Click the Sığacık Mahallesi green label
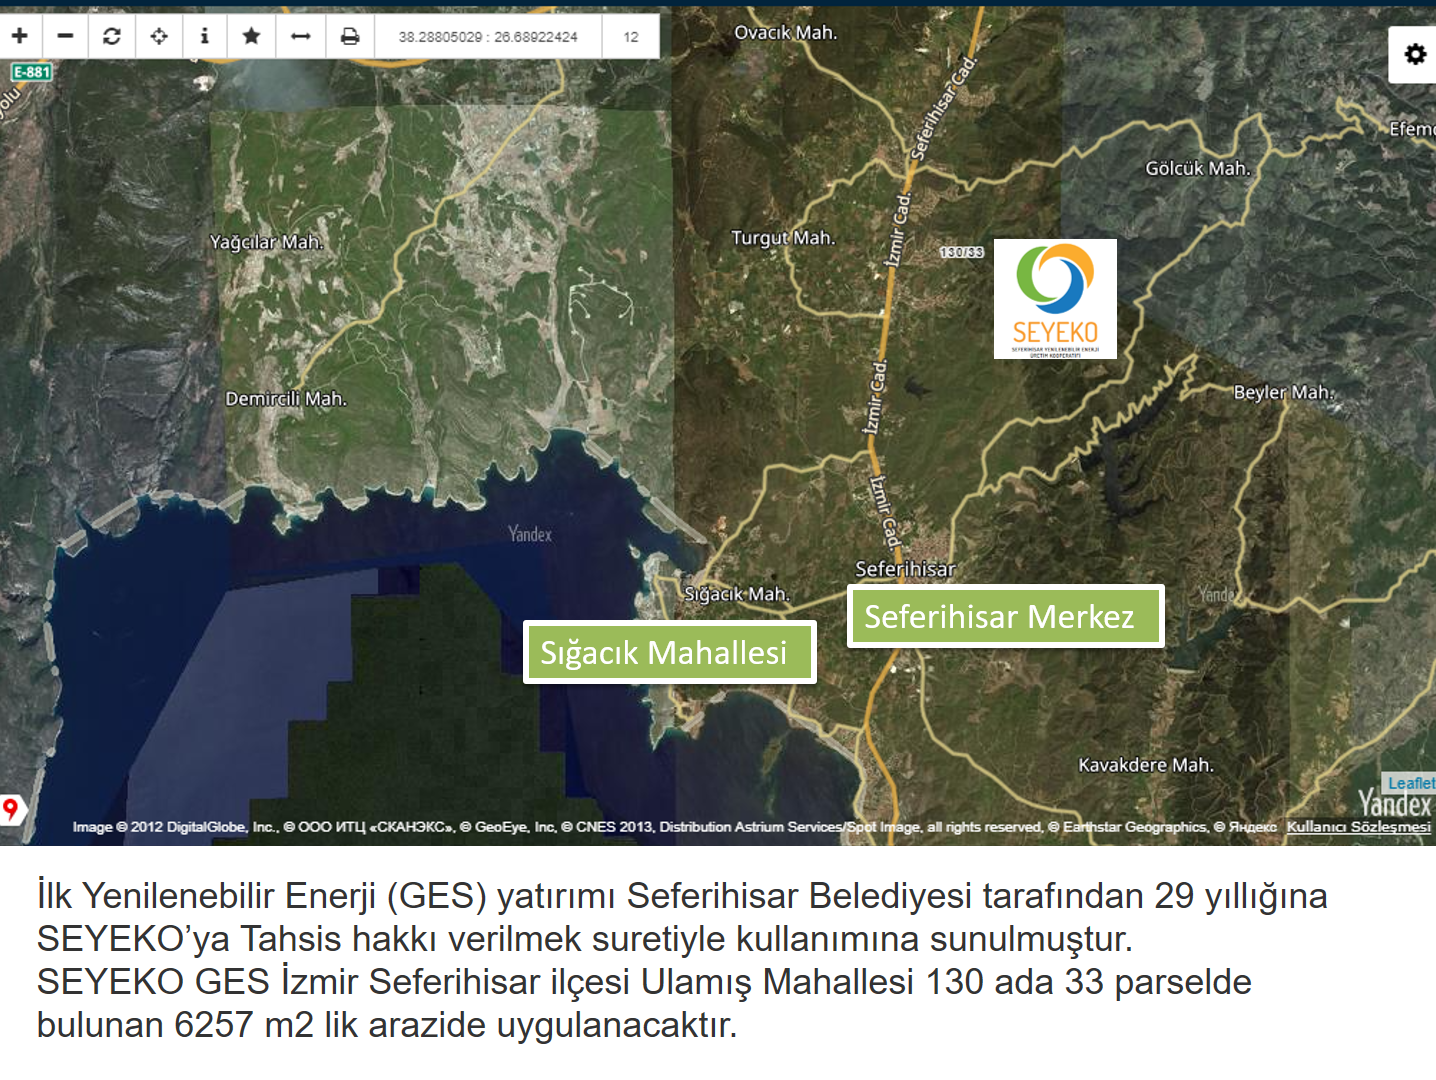This screenshot has height=1080, width=1436. [x=669, y=652]
